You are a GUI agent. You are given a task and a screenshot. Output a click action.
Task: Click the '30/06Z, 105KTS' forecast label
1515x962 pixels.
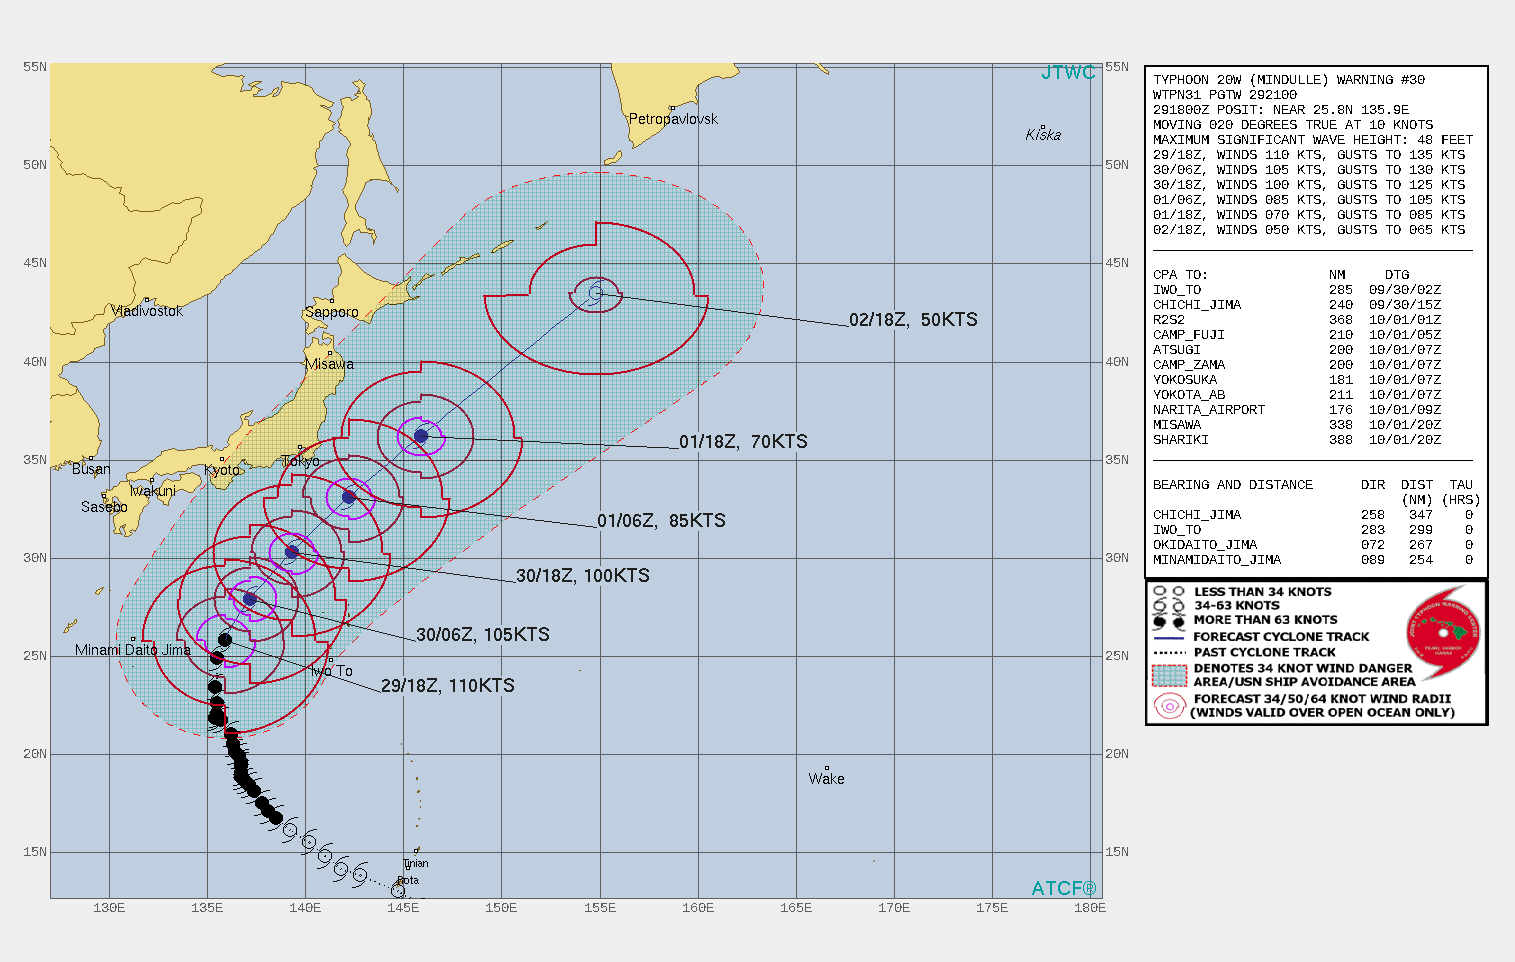483,635
